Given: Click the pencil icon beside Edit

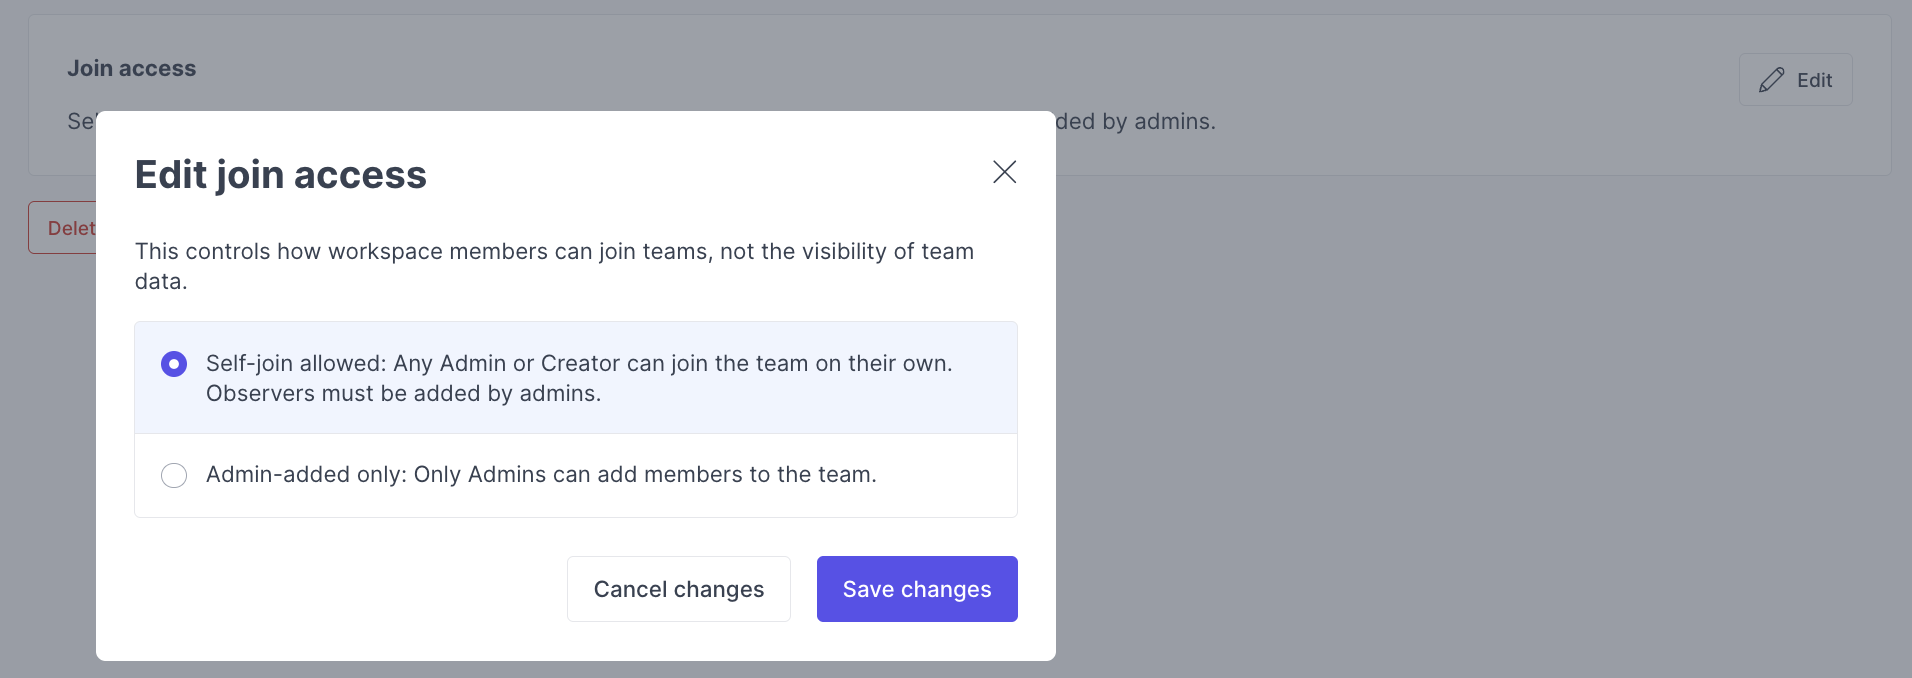Looking at the screenshot, I should click(x=1771, y=80).
